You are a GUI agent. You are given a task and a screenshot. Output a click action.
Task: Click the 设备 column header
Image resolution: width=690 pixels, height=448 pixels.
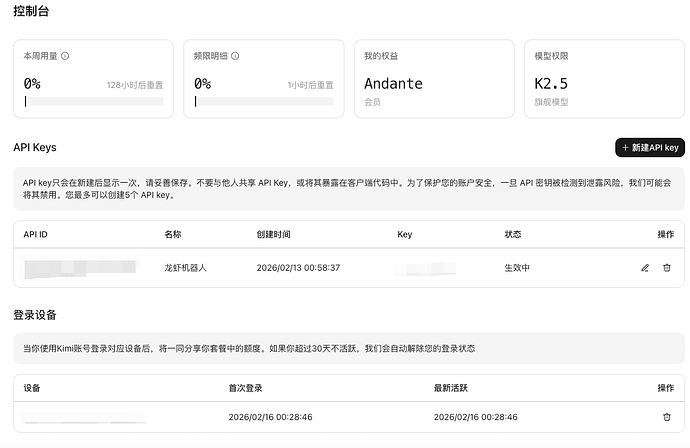click(x=32, y=388)
